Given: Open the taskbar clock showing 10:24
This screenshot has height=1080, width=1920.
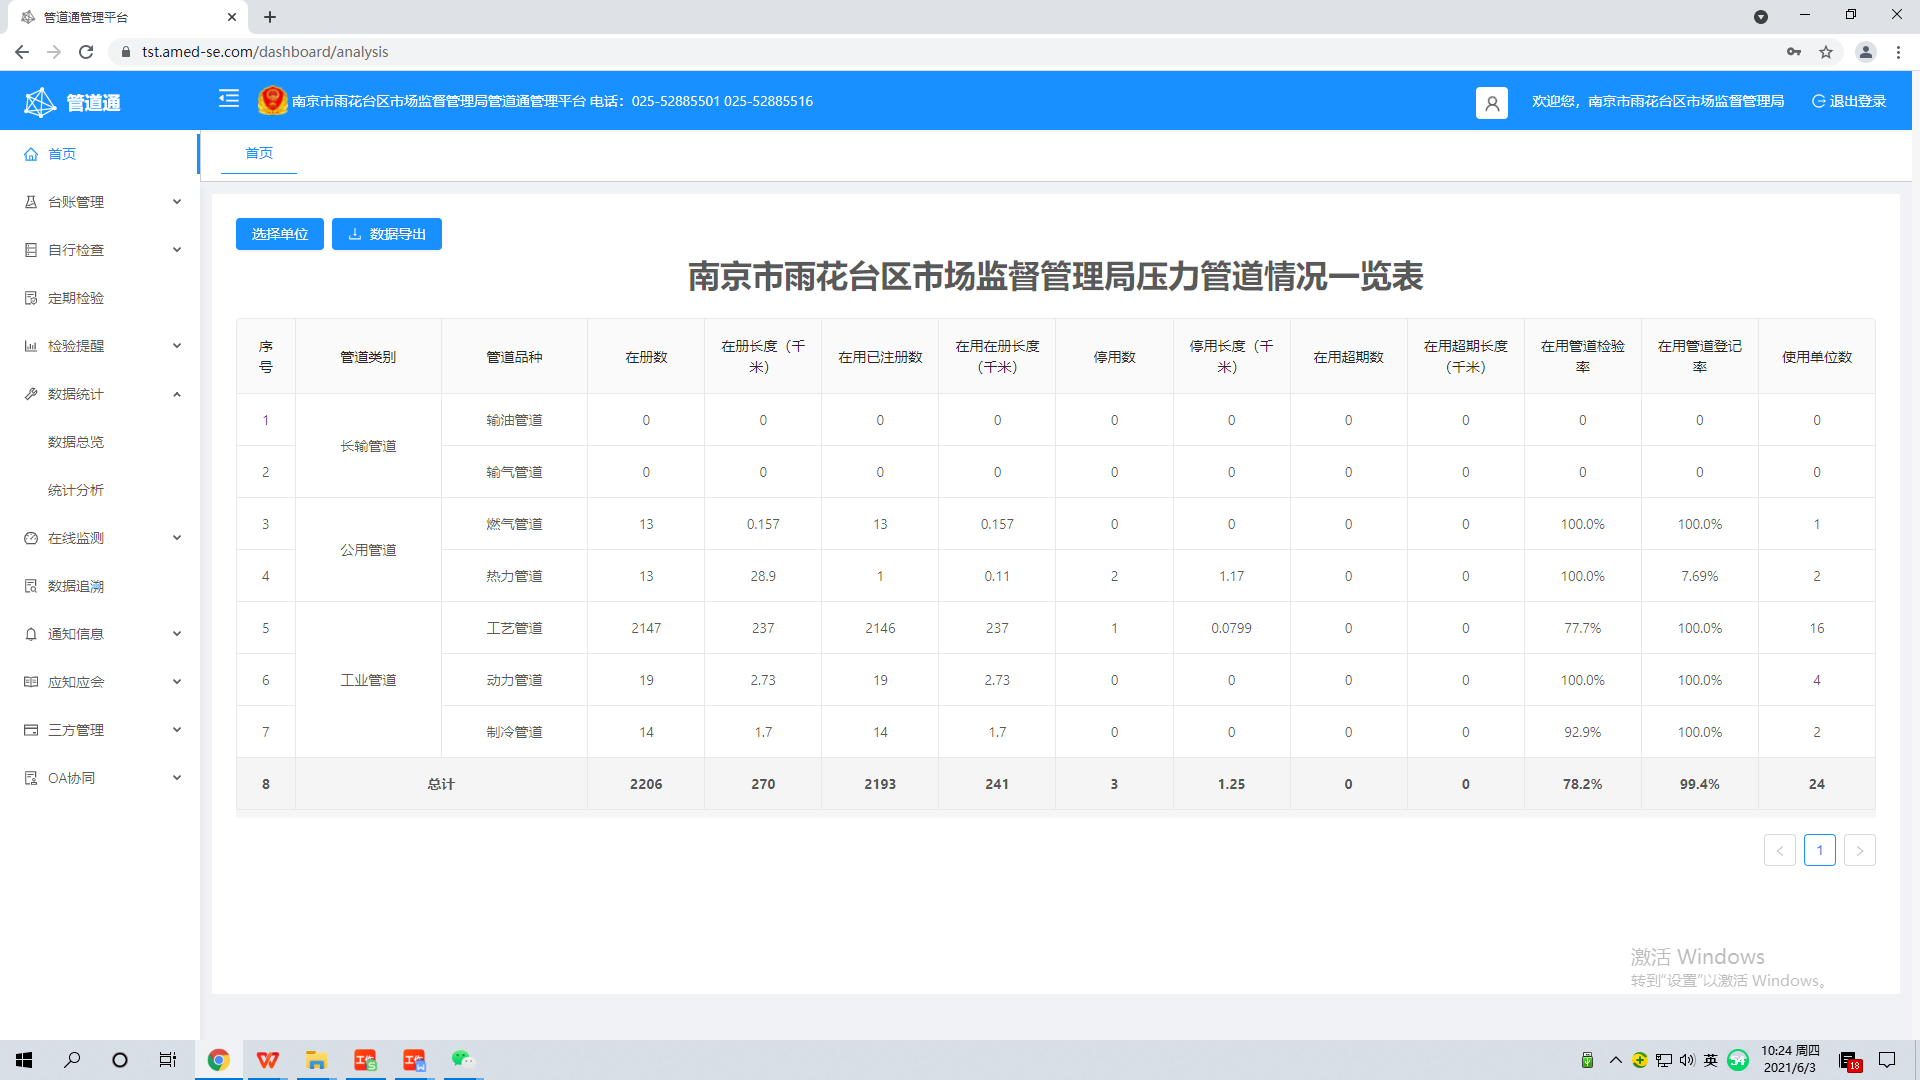Looking at the screenshot, I should tap(1790, 1060).
